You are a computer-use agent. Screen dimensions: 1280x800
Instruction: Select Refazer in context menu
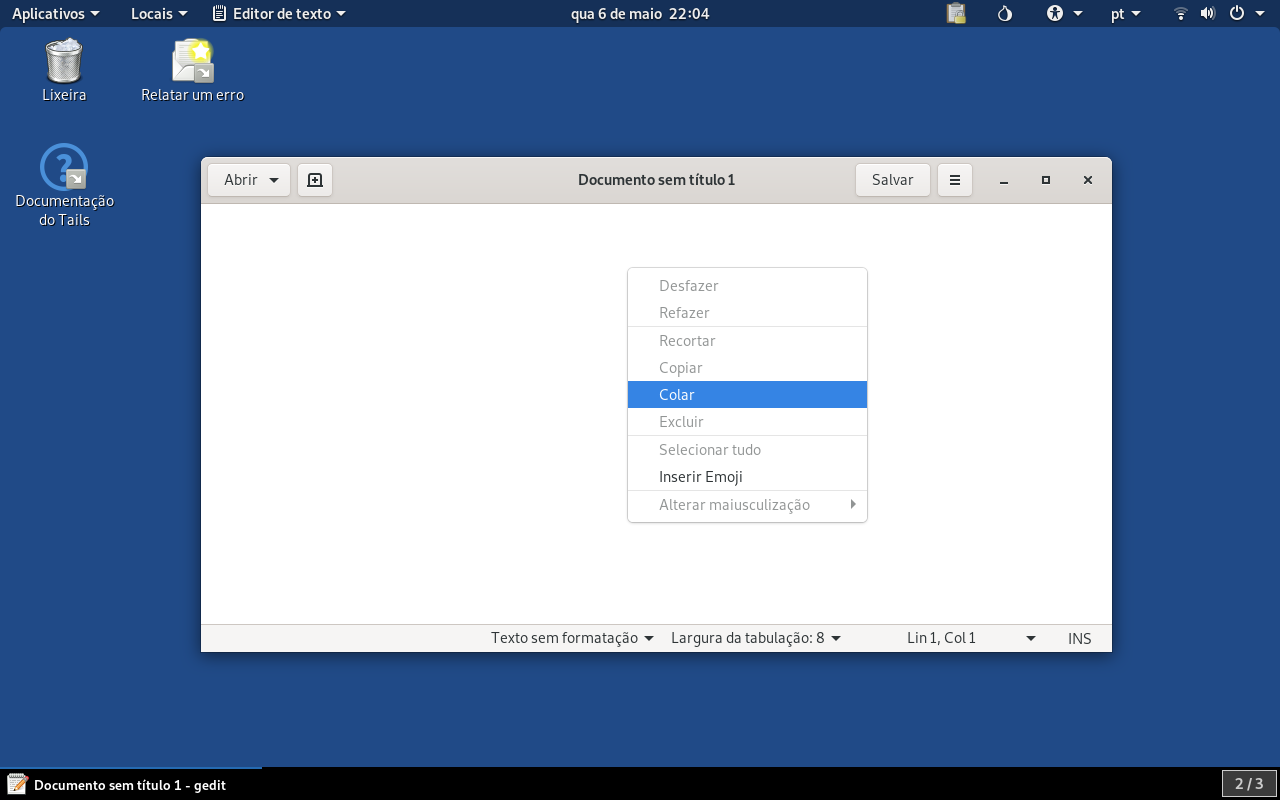pos(747,313)
